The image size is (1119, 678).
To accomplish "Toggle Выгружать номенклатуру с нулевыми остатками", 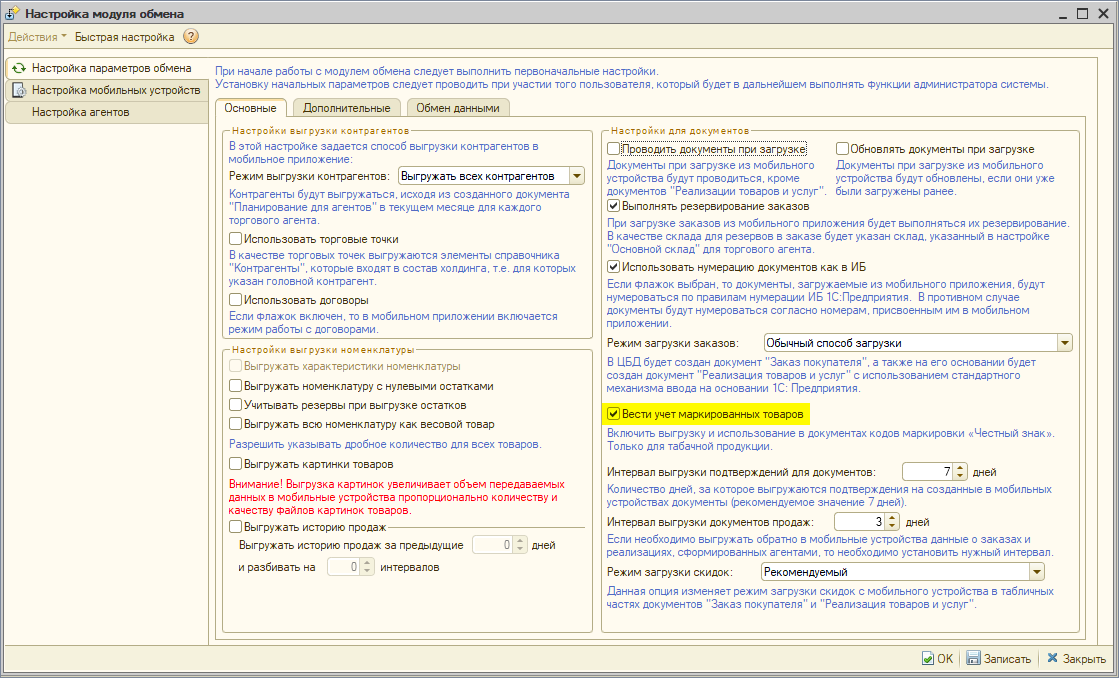I will coord(236,385).
